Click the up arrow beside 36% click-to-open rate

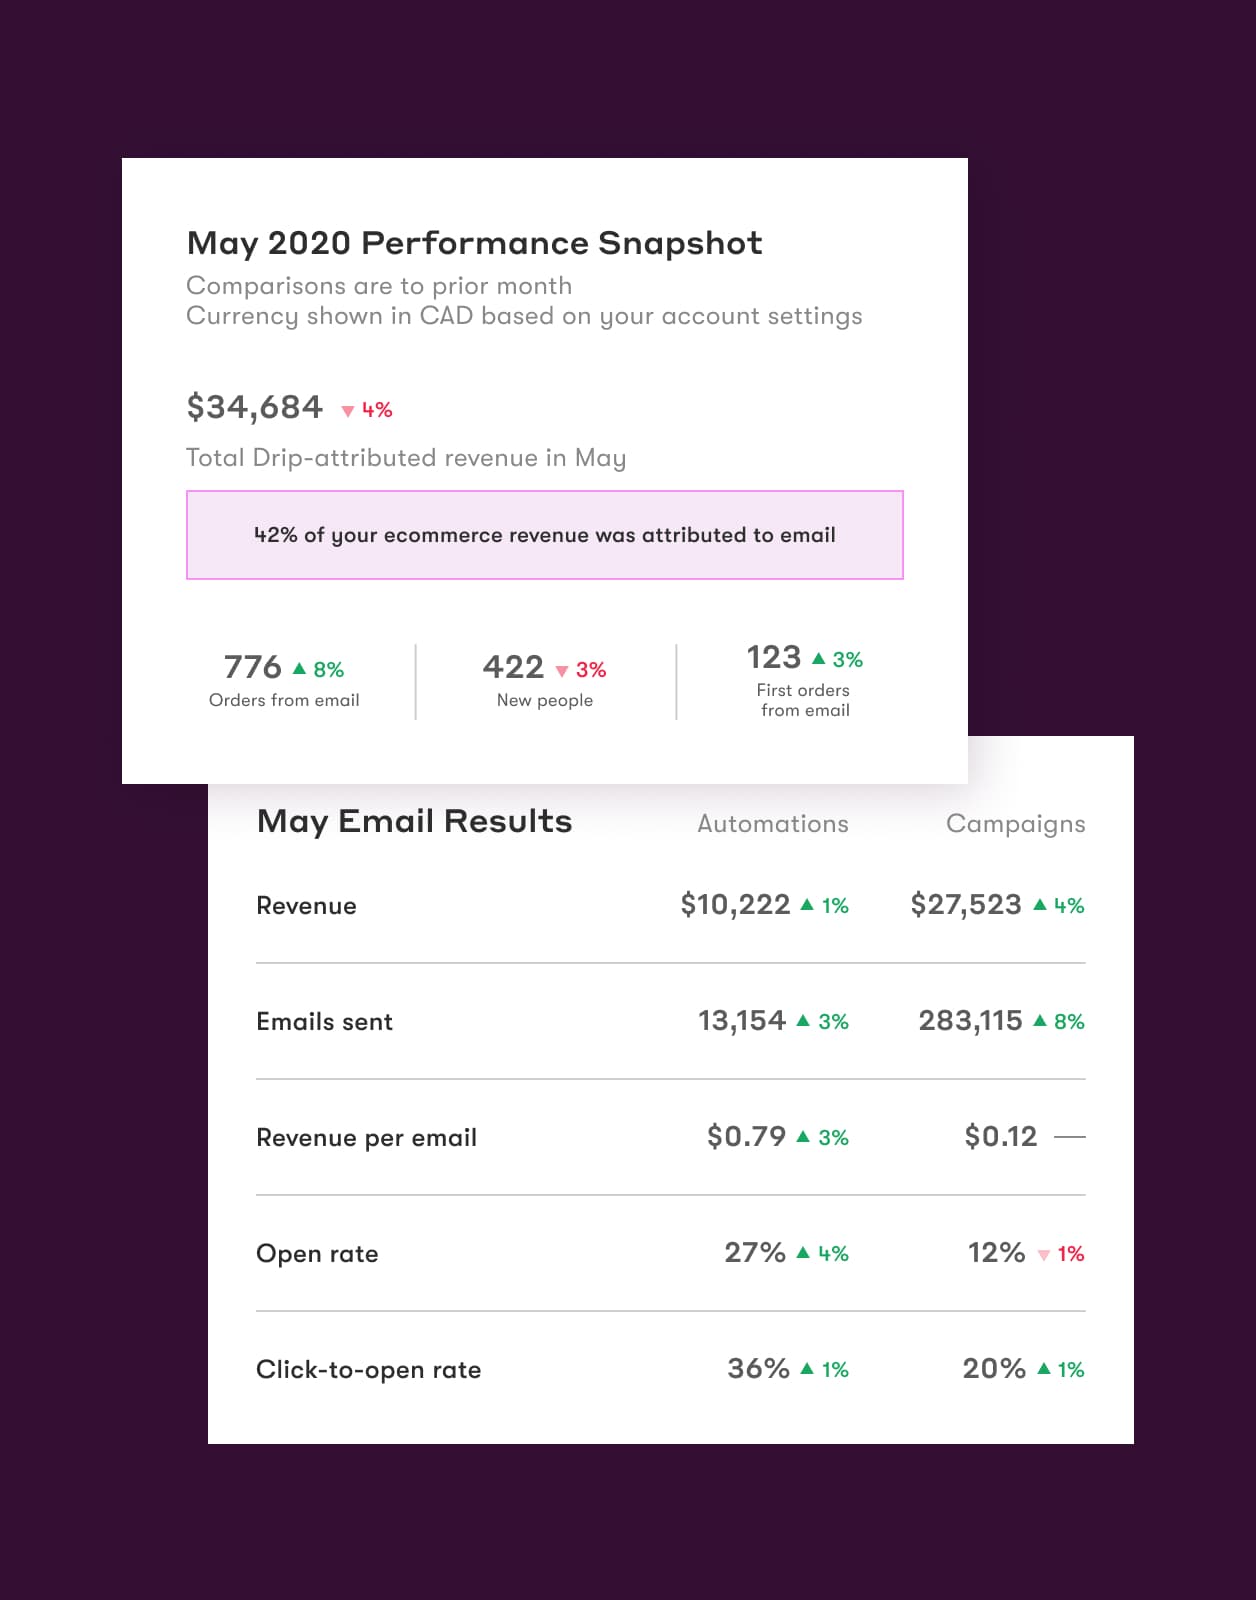coord(808,1369)
